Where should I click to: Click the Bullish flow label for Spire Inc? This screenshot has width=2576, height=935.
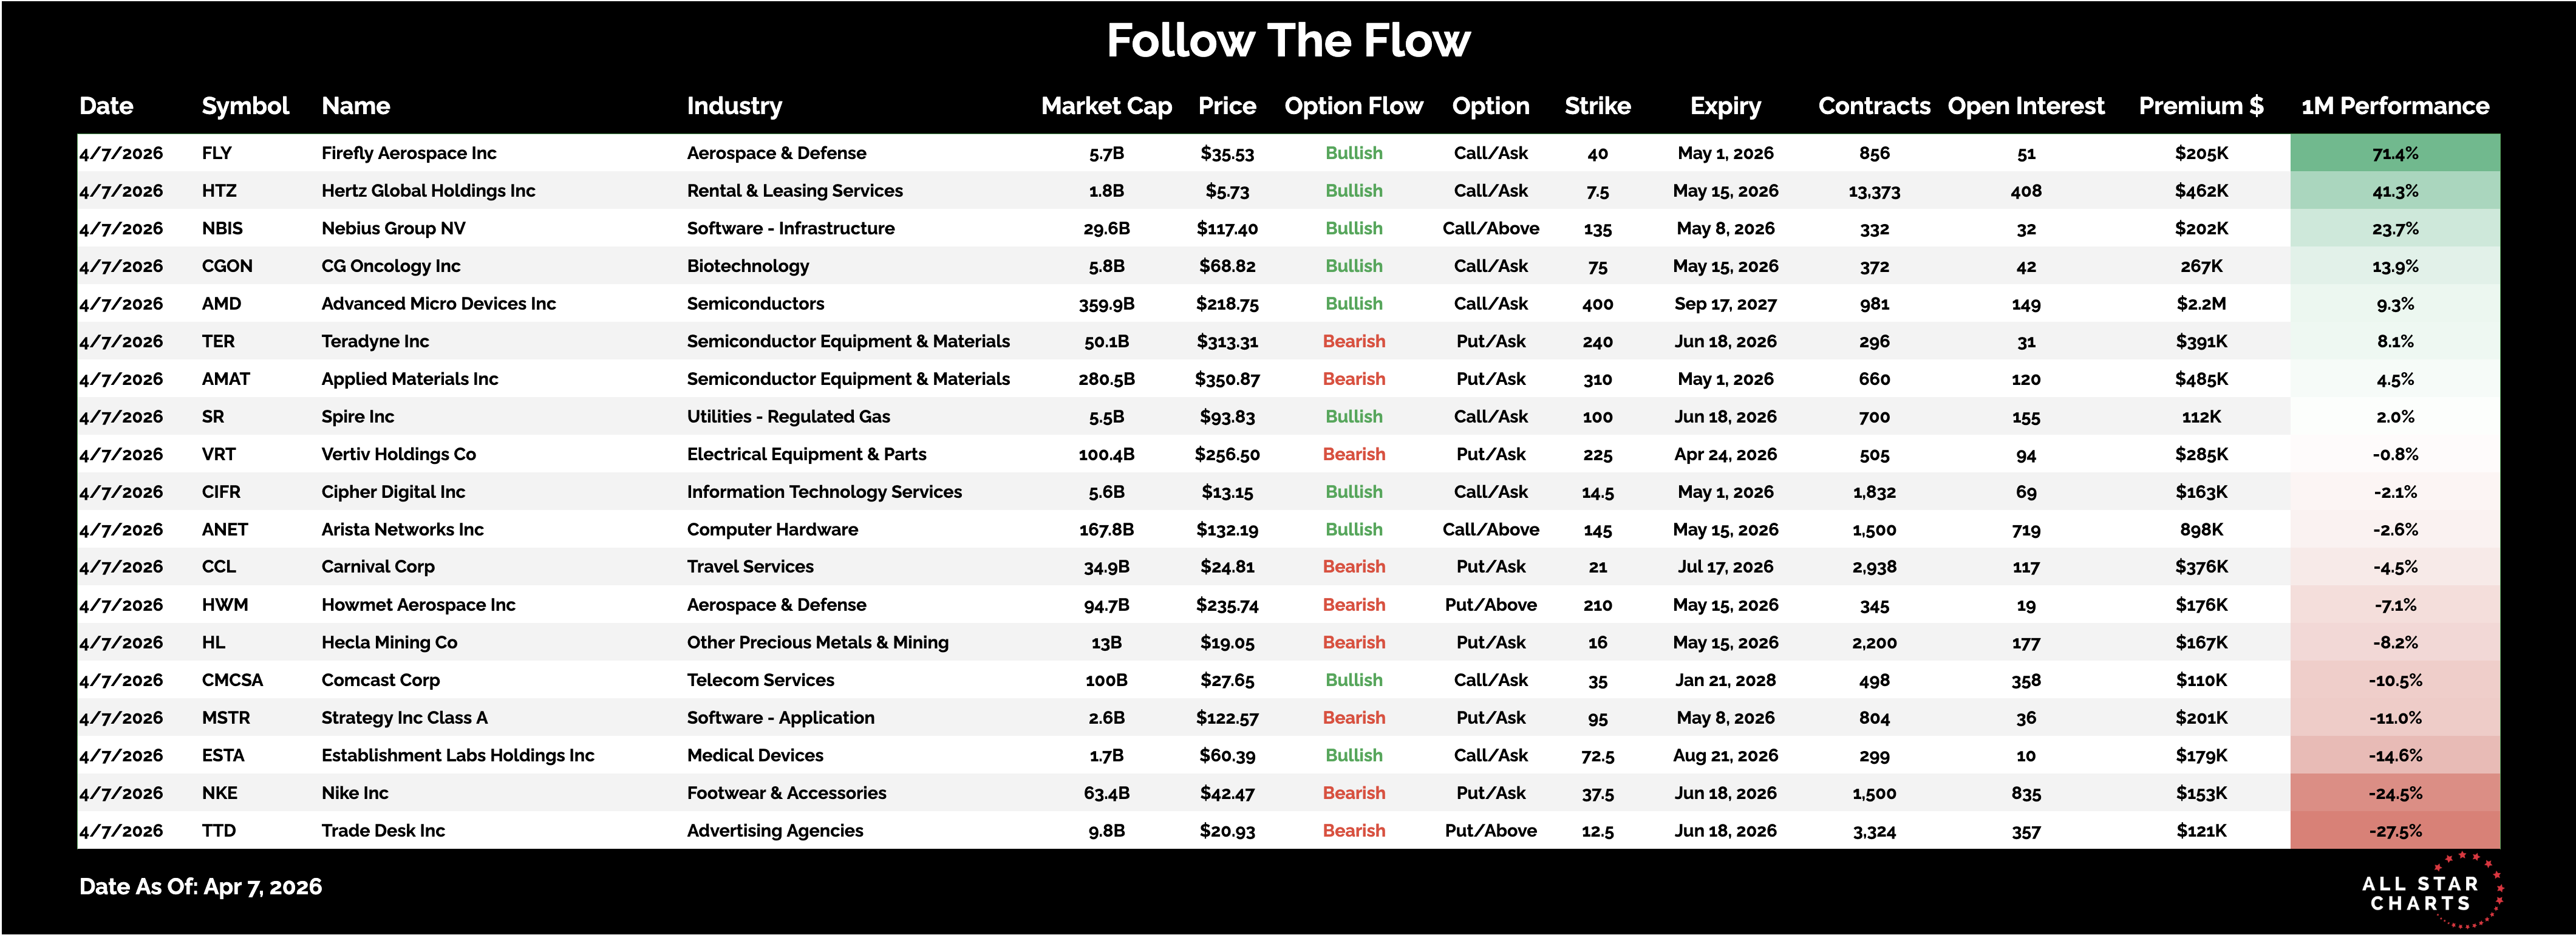[1353, 417]
